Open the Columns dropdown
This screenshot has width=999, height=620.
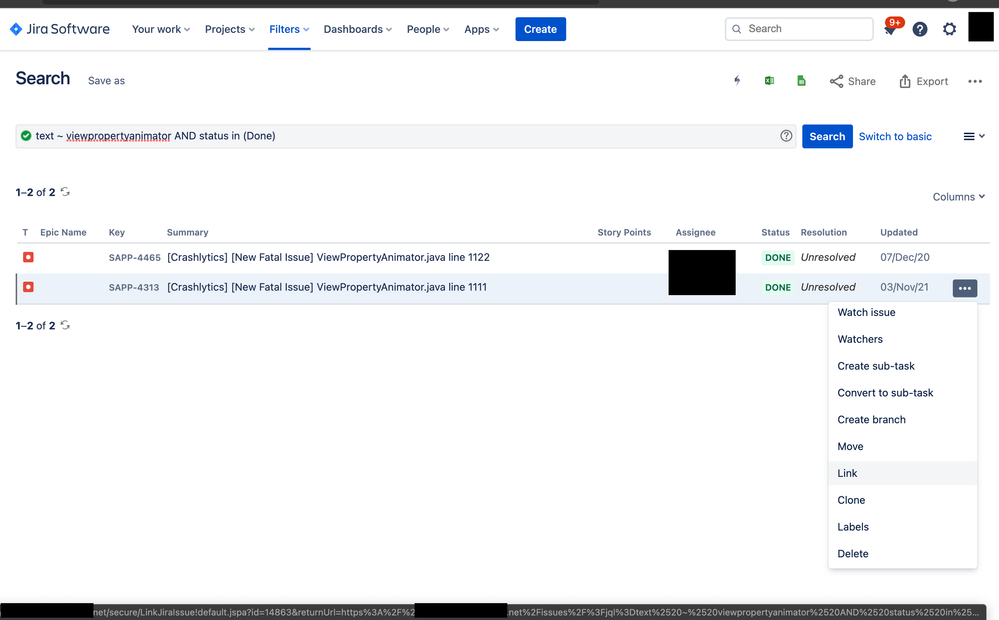959,197
